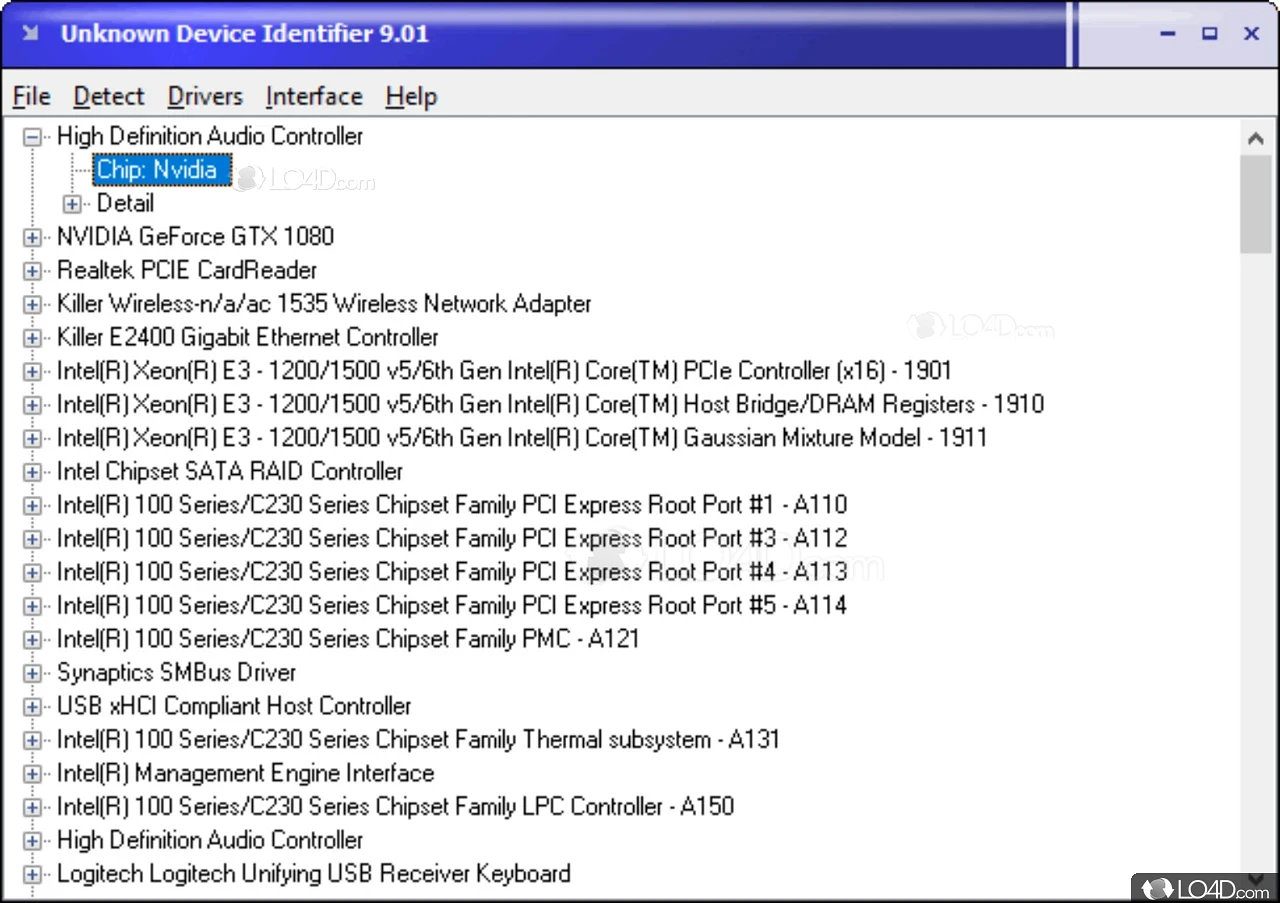Expand PCI Express Root Port #5 node
Viewport: 1280px width, 903px height.
click(x=33, y=606)
